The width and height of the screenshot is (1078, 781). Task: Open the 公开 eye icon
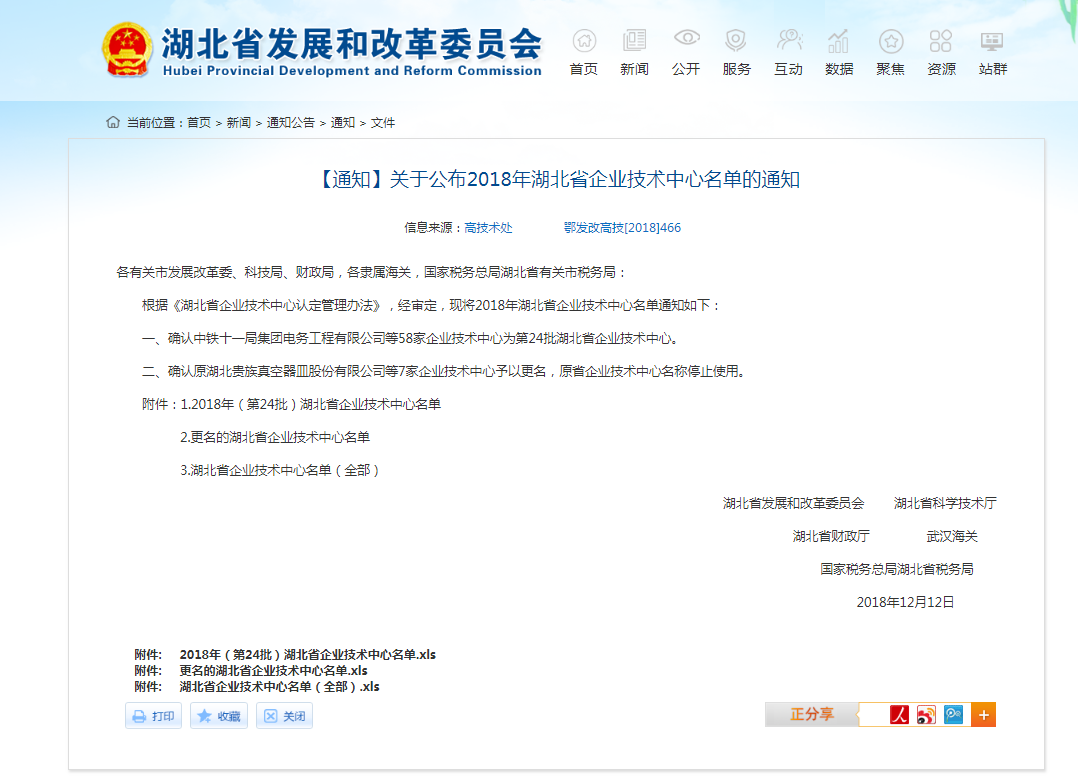686,38
